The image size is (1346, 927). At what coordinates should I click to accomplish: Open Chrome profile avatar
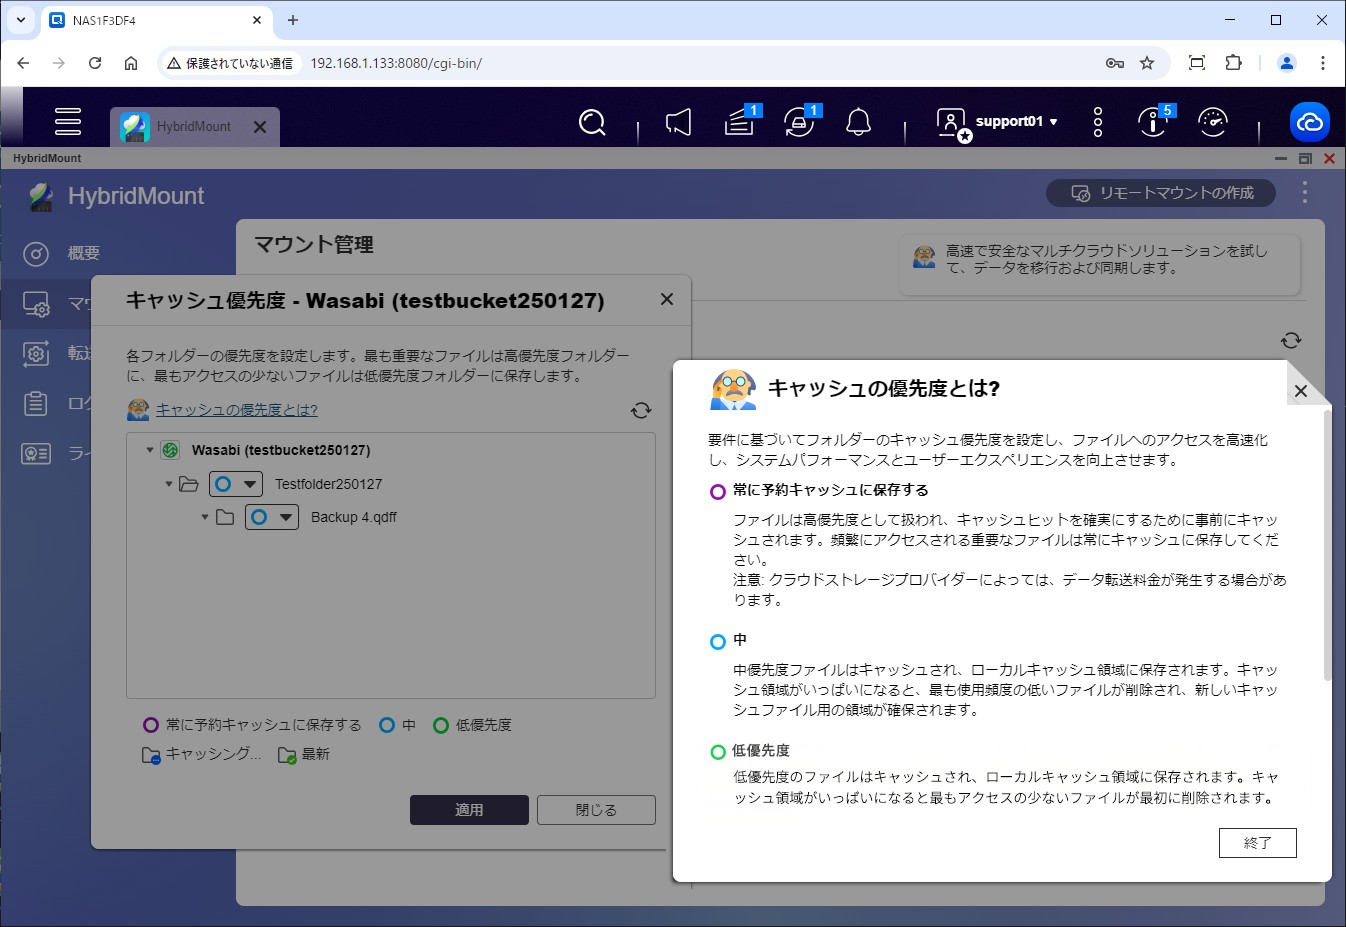[1287, 63]
